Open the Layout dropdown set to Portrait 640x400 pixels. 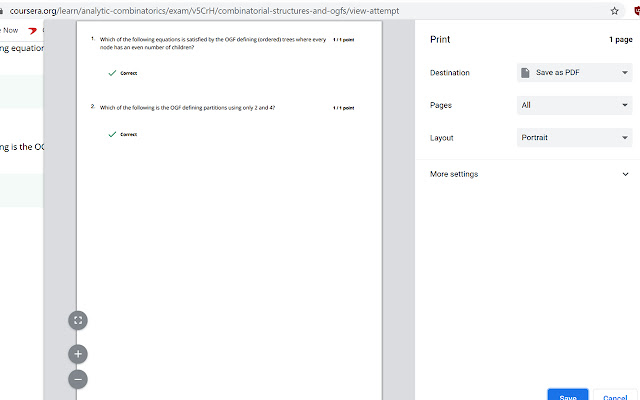[574, 137]
